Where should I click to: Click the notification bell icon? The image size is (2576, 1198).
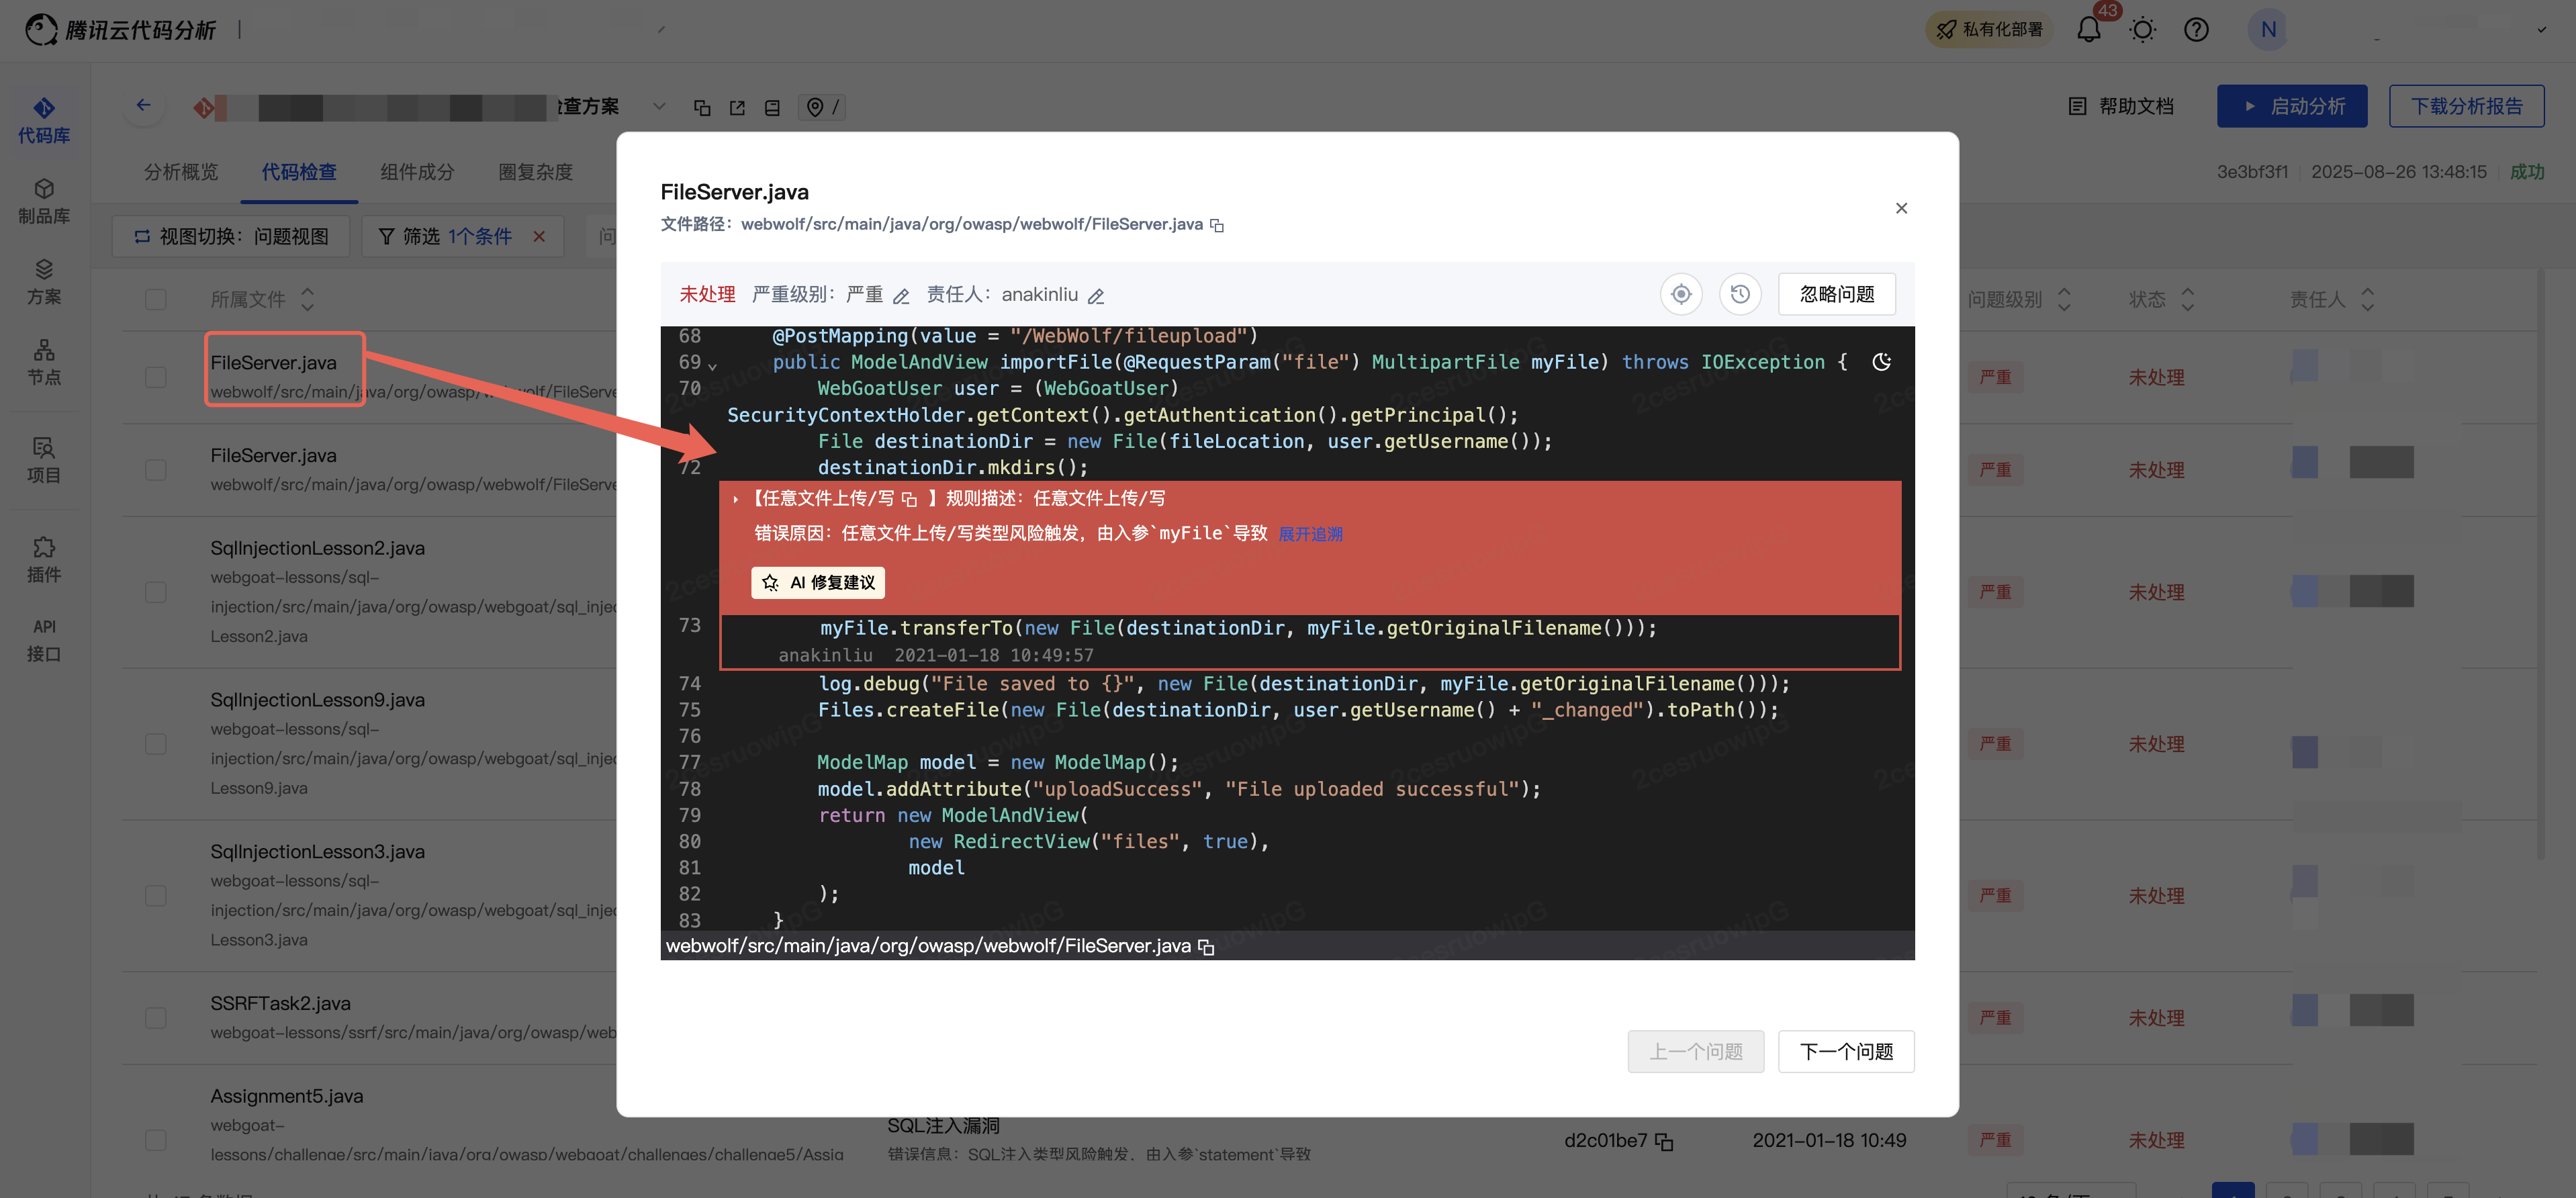(x=2088, y=30)
